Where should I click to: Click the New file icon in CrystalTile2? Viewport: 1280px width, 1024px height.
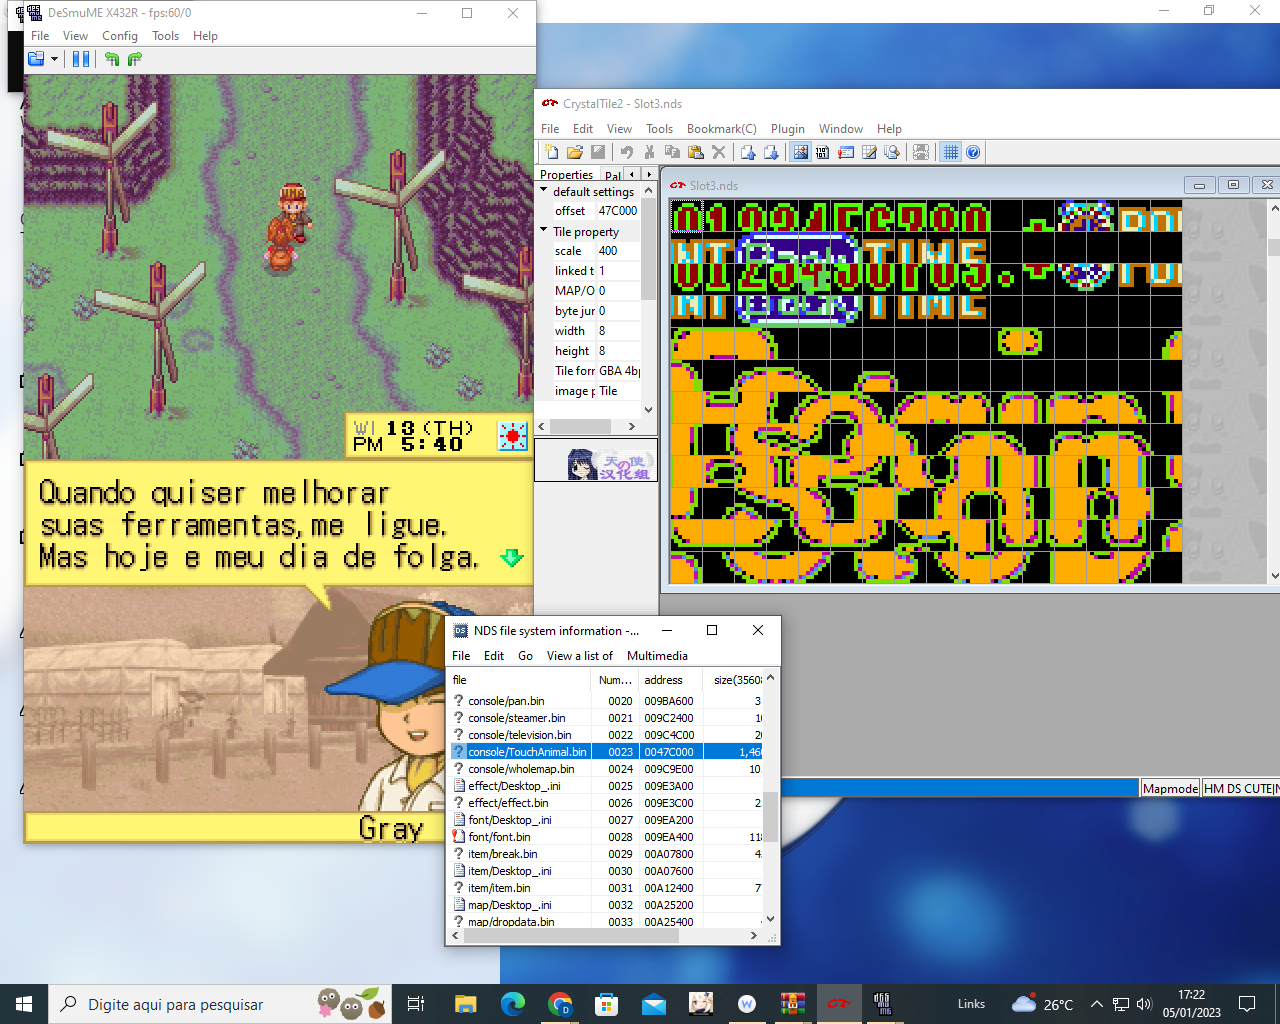coord(551,152)
